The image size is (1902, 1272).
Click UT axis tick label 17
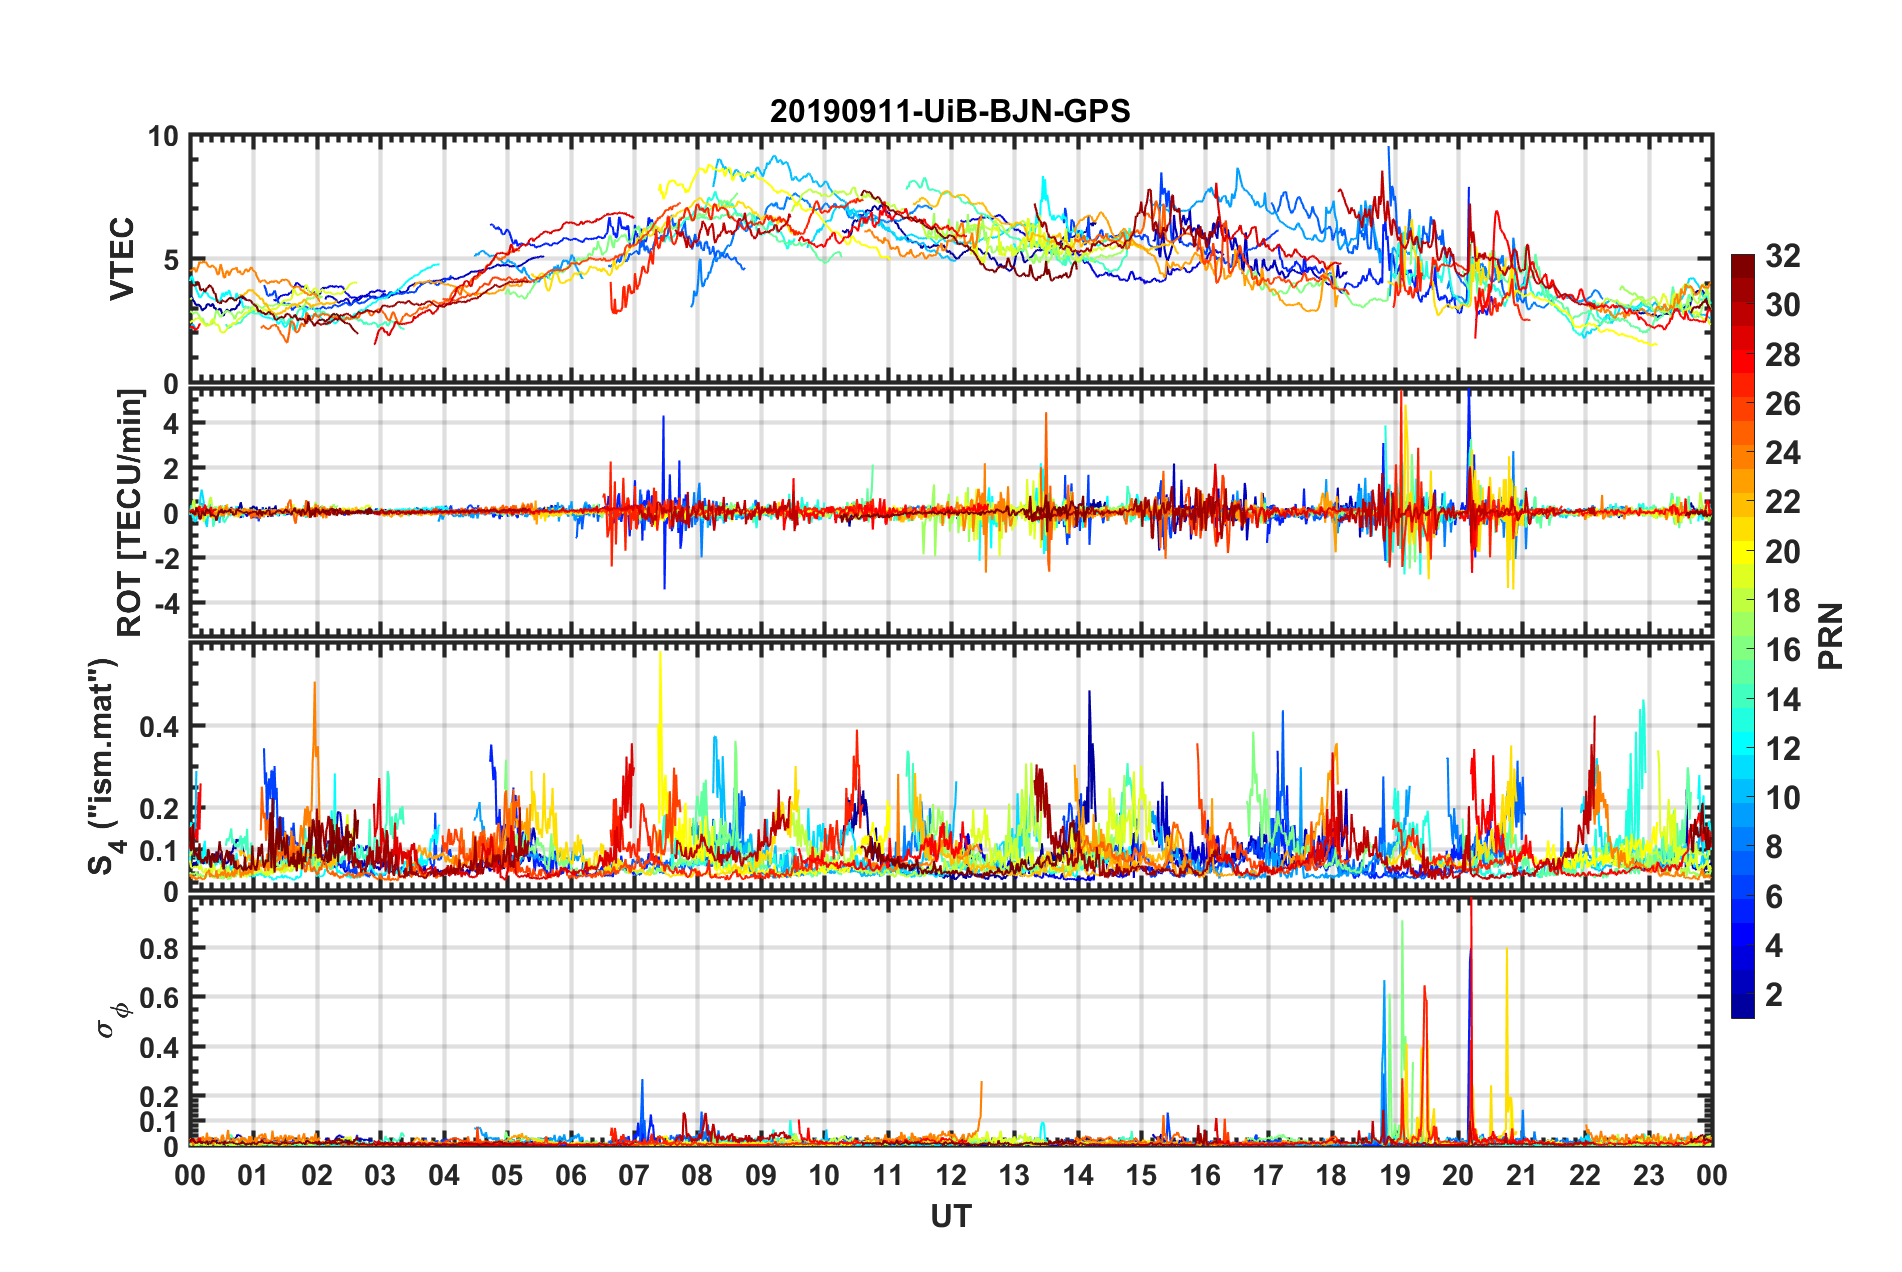tap(1268, 1175)
